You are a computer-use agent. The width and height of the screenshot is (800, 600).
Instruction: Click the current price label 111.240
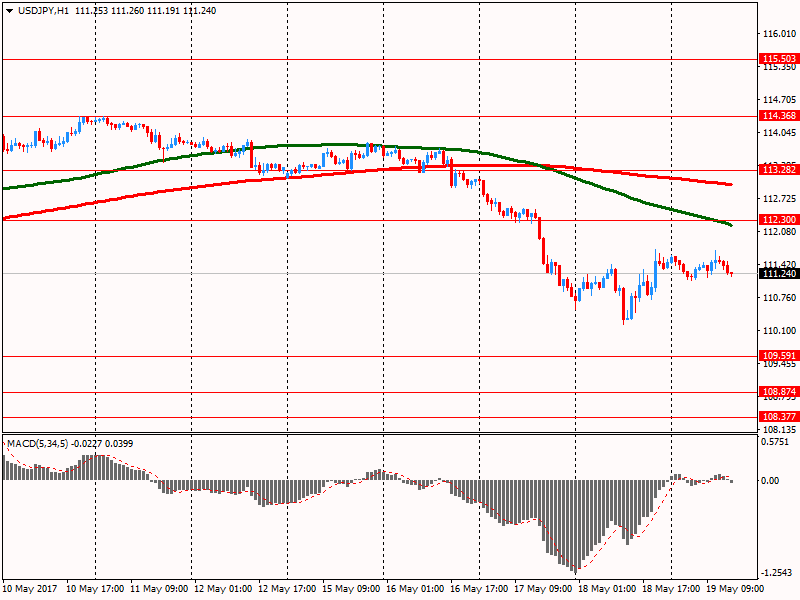click(x=779, y=274)
